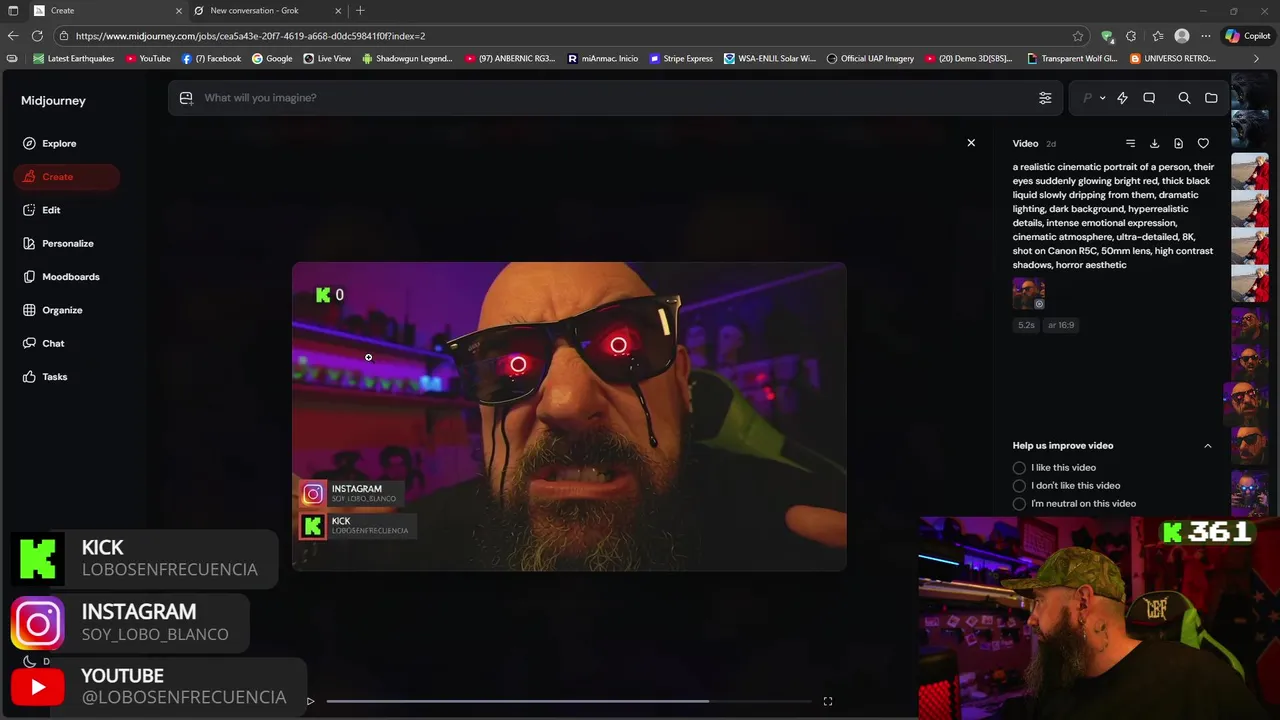
Task: Bookmark page with the star icon
Action: coord(1078,36)
